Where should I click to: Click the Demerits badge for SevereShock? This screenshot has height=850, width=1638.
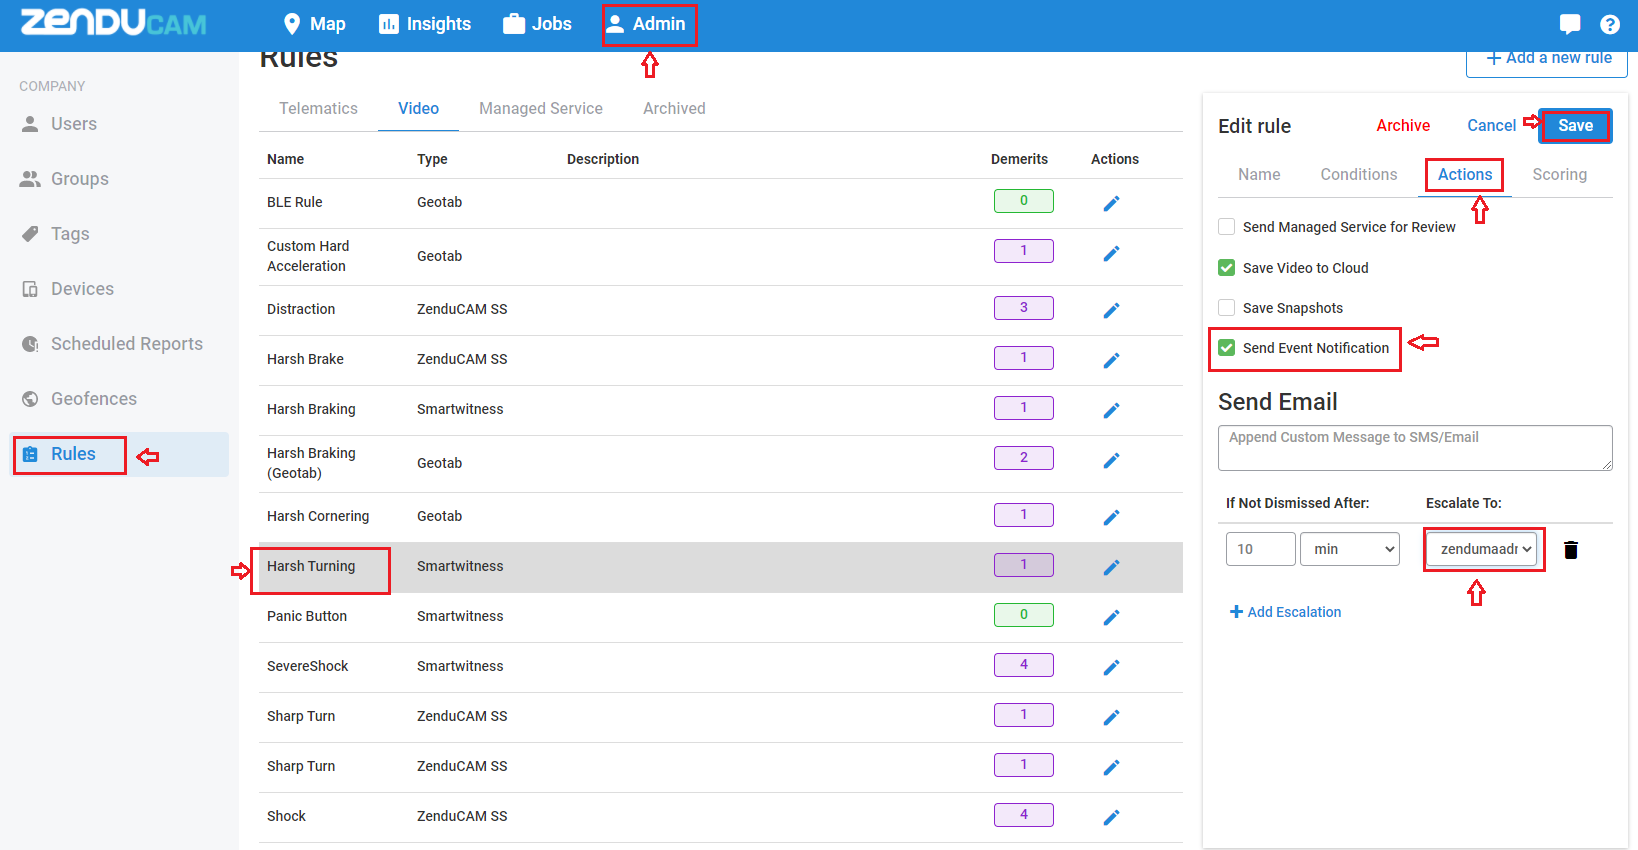pos(1024,665)
